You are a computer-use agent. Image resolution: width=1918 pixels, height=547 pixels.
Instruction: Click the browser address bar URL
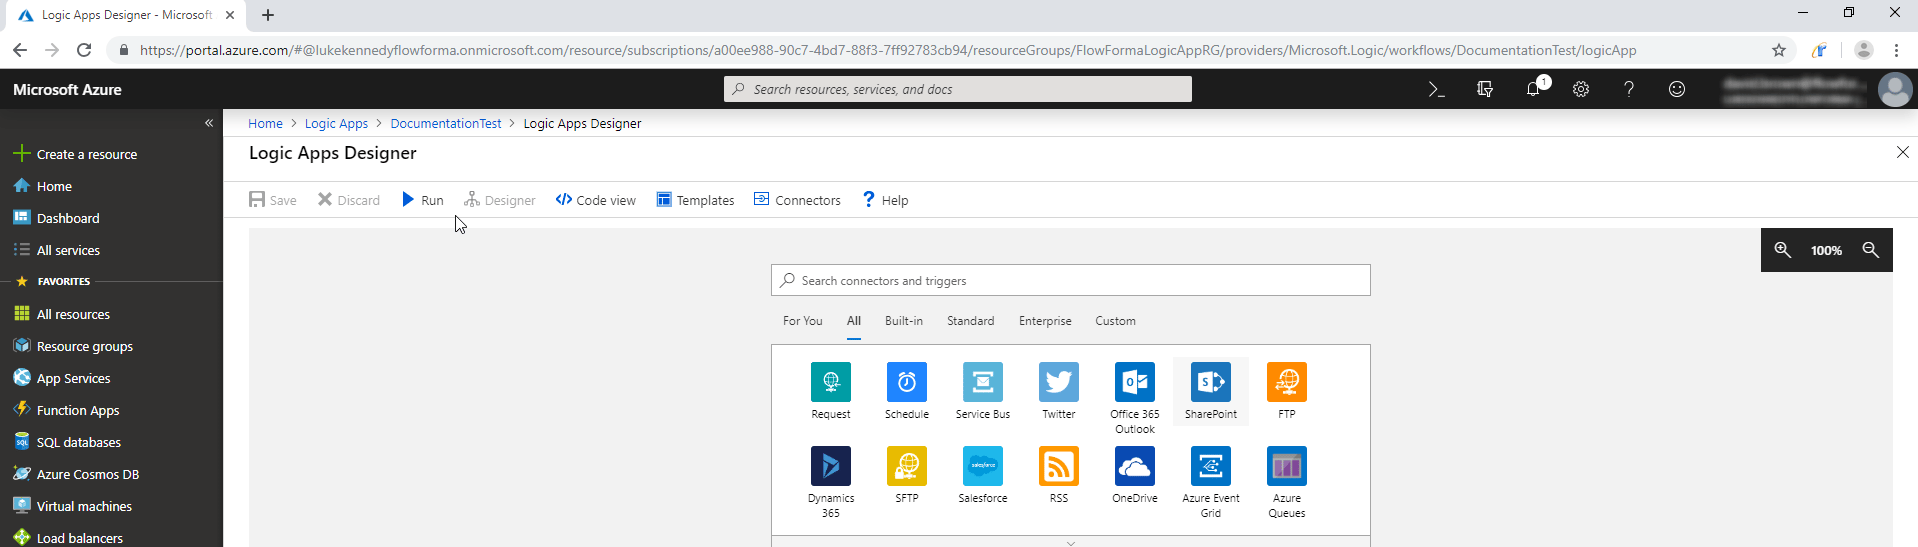tap(888, 50)
